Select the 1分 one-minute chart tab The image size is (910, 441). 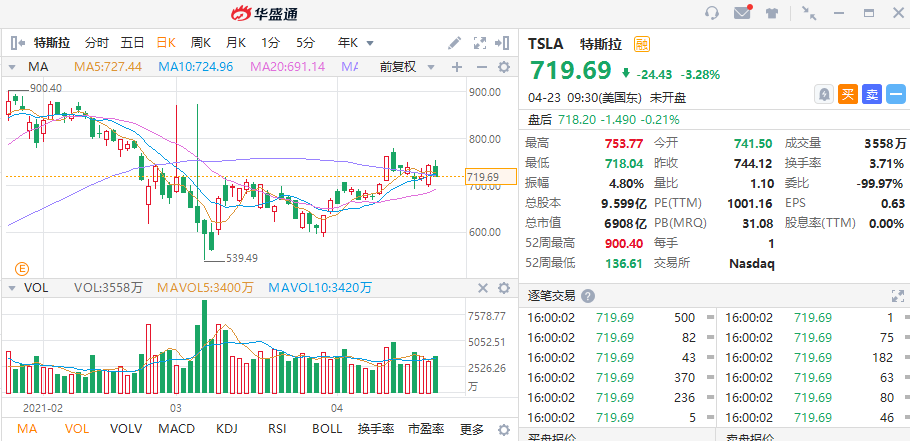(270, 42)
